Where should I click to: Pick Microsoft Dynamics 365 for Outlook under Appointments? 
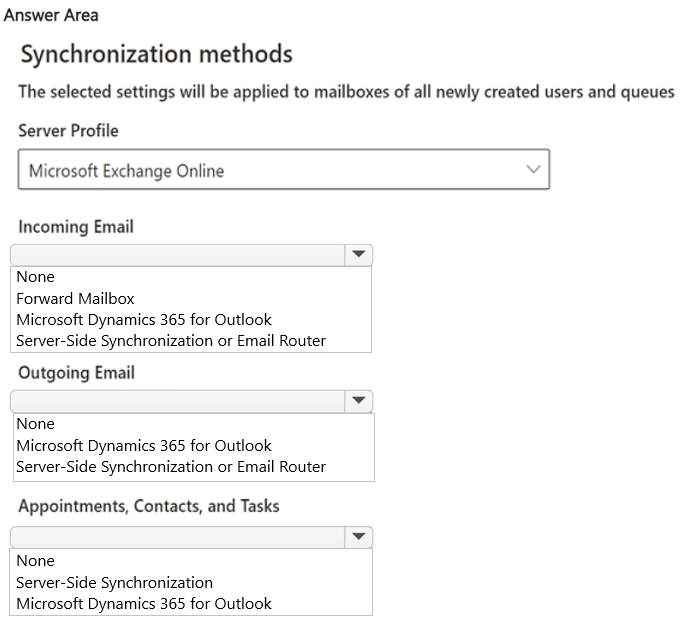click(144, 603)
